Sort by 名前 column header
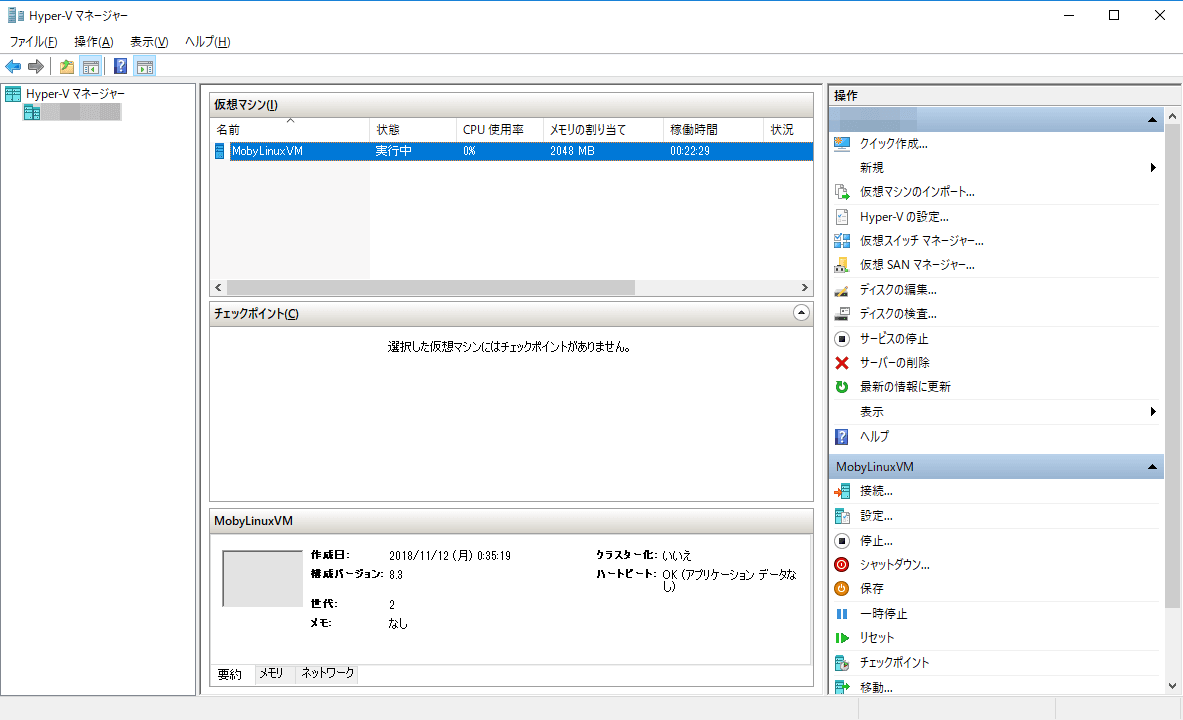The width and height of the screenshot is (1183, 720). click(290, 130)
